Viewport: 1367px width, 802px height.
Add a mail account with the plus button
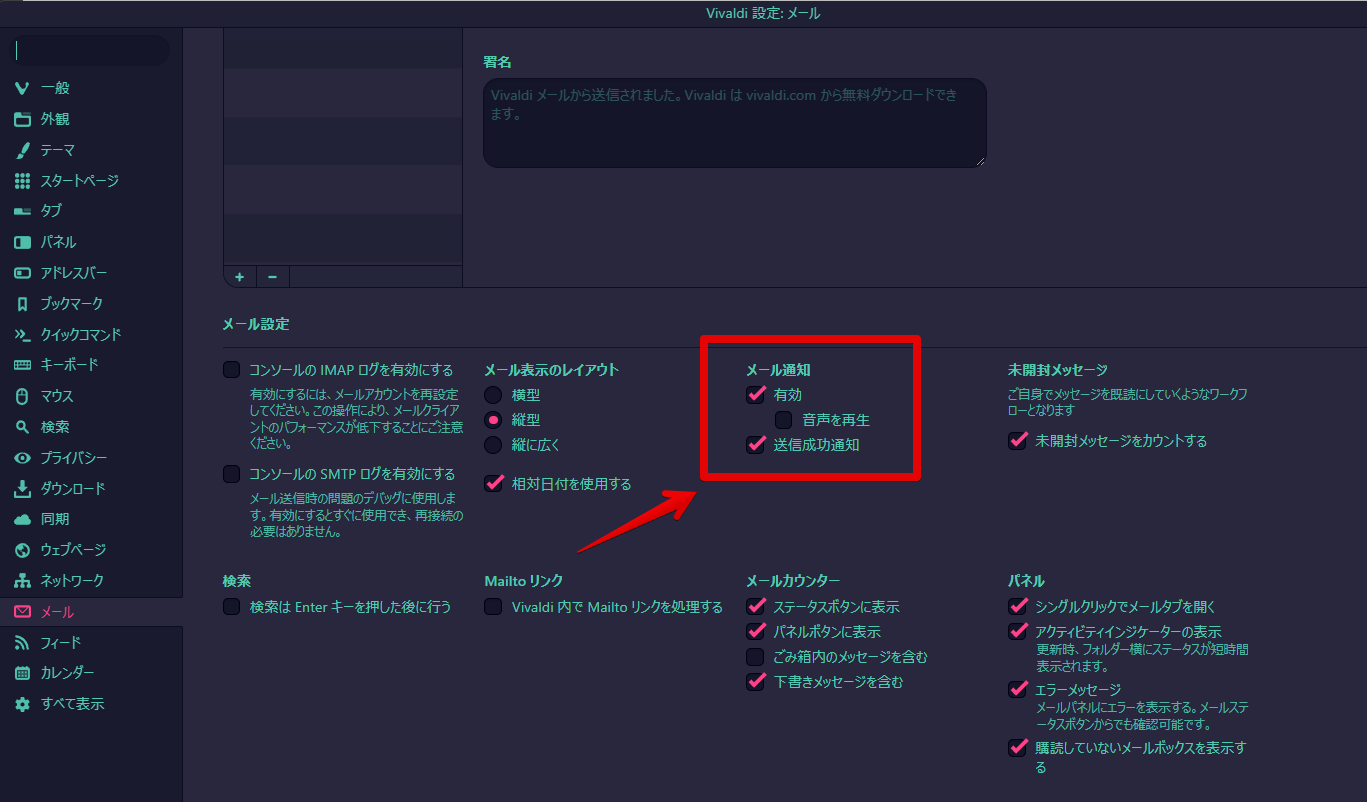240,277
